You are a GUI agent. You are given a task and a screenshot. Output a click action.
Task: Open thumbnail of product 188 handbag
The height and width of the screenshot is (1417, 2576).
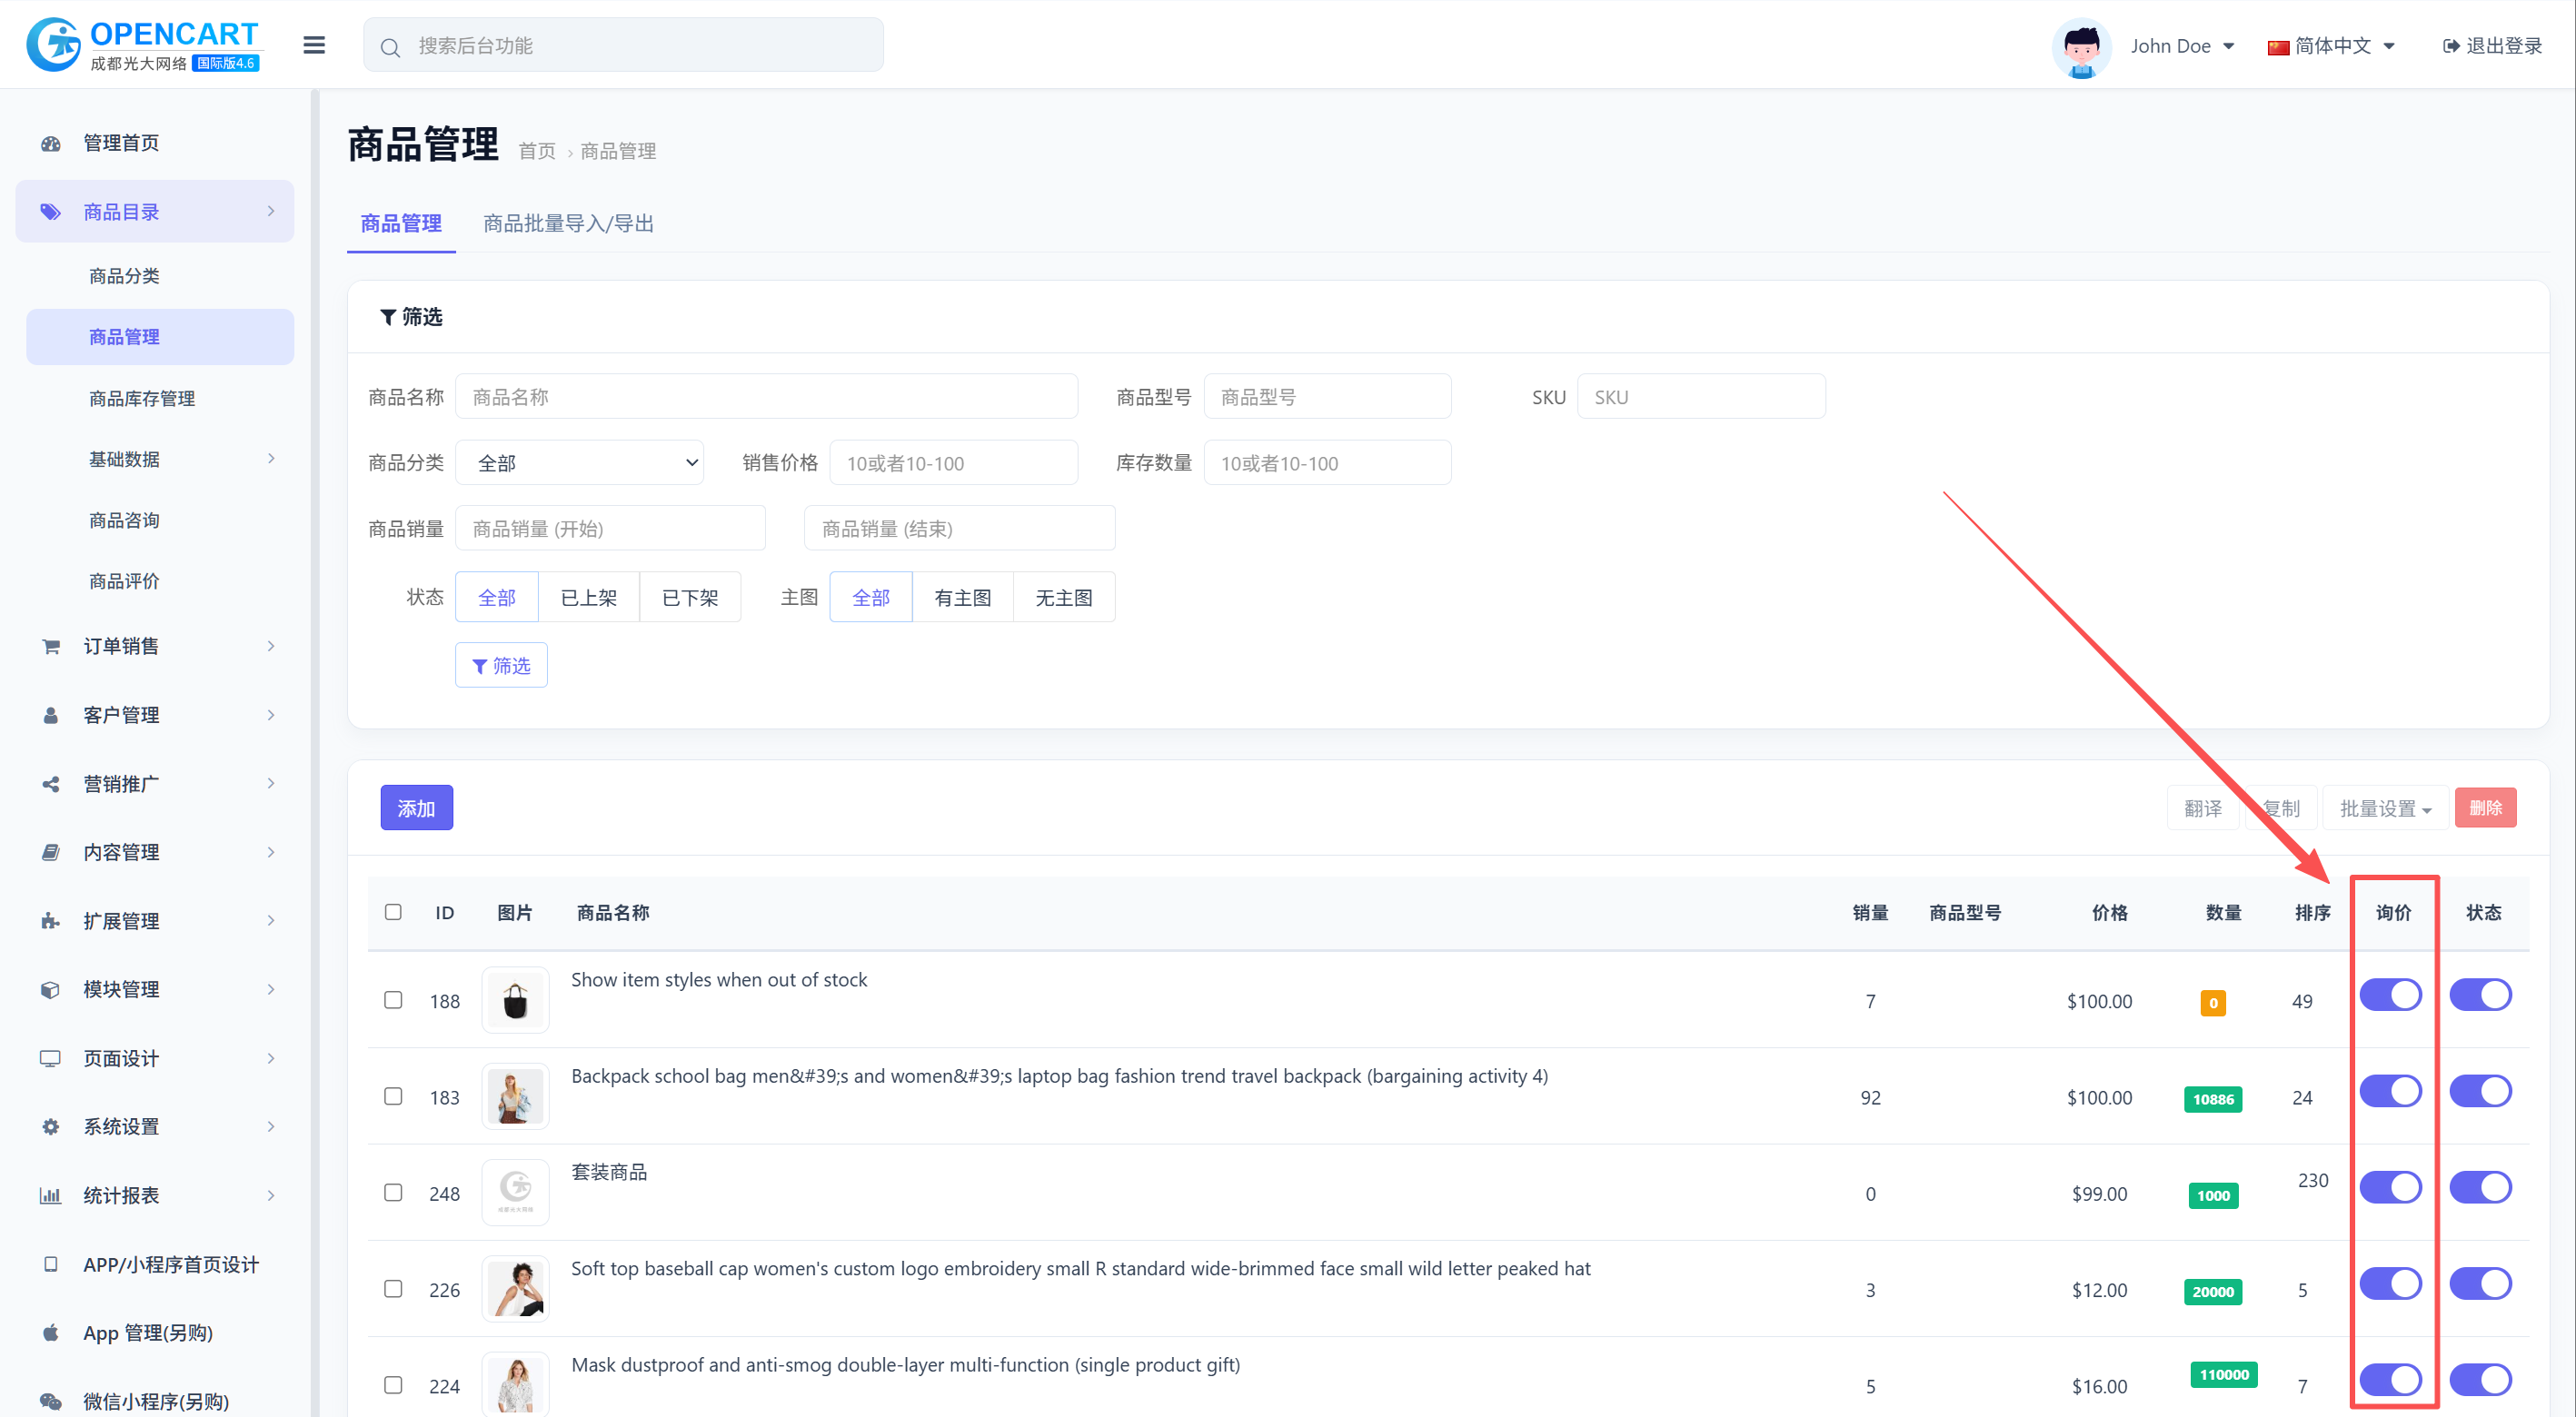[x=515, y=1000]
